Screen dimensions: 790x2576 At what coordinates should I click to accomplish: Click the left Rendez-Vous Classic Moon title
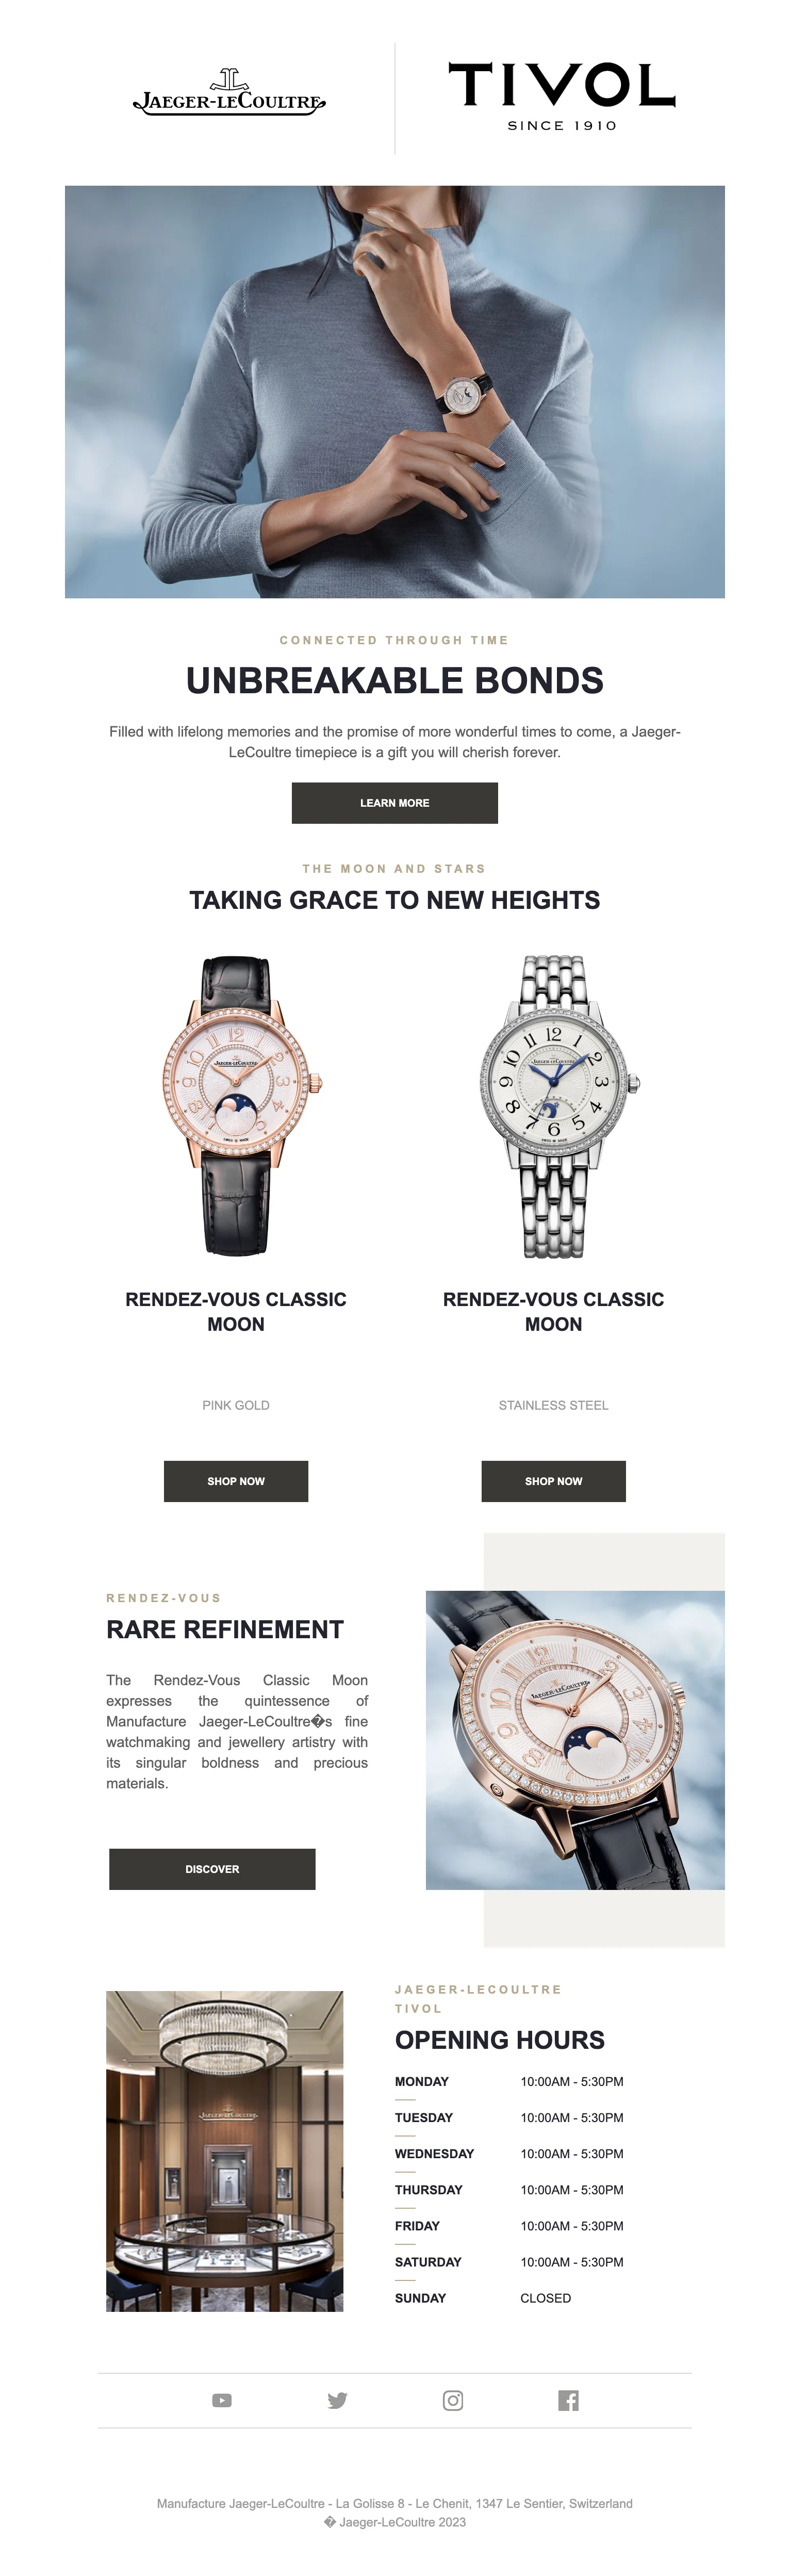(x=236, y=1312)
